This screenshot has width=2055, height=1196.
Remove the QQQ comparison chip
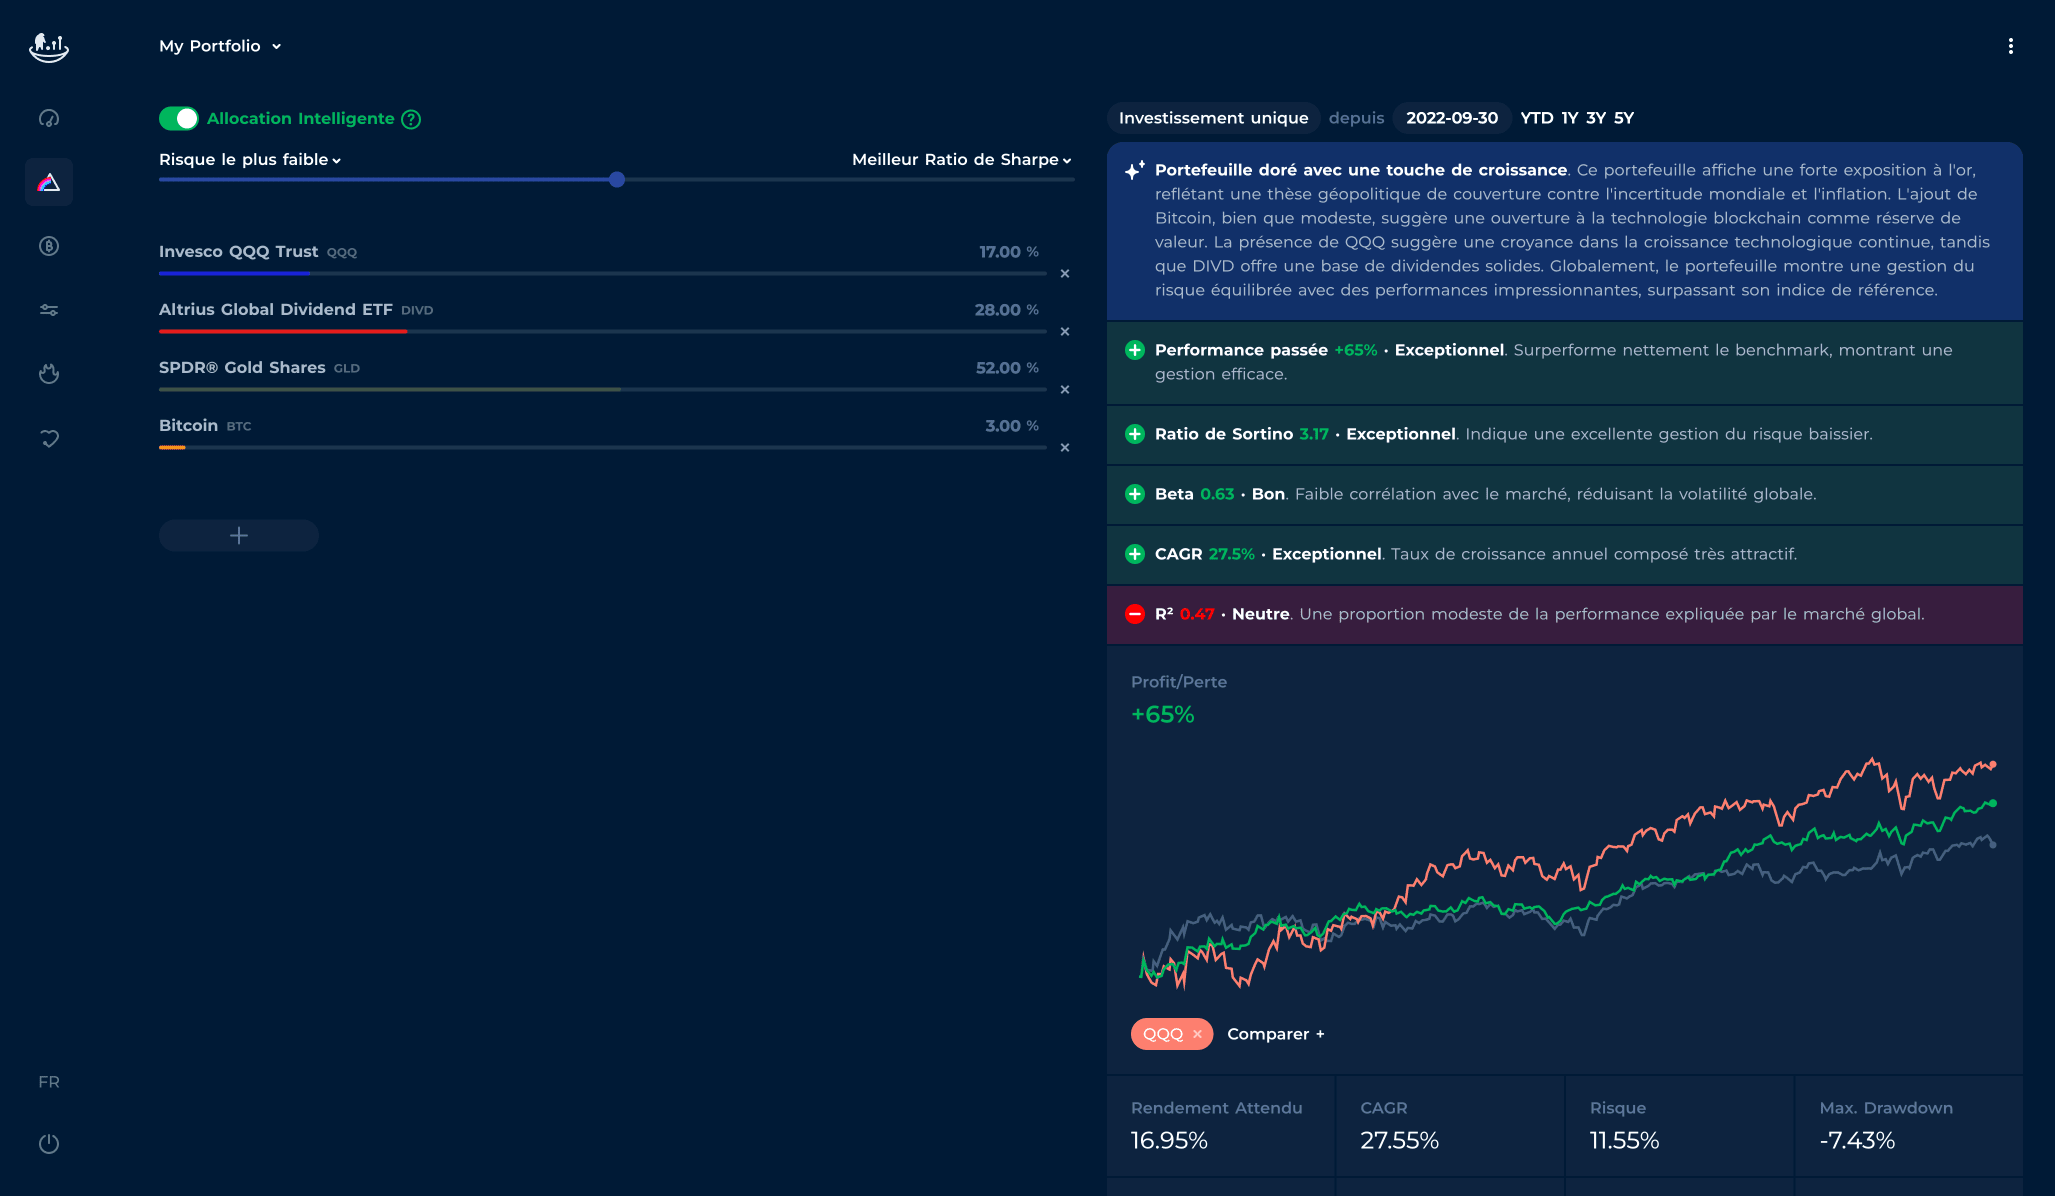[x=1197, y=1034]
